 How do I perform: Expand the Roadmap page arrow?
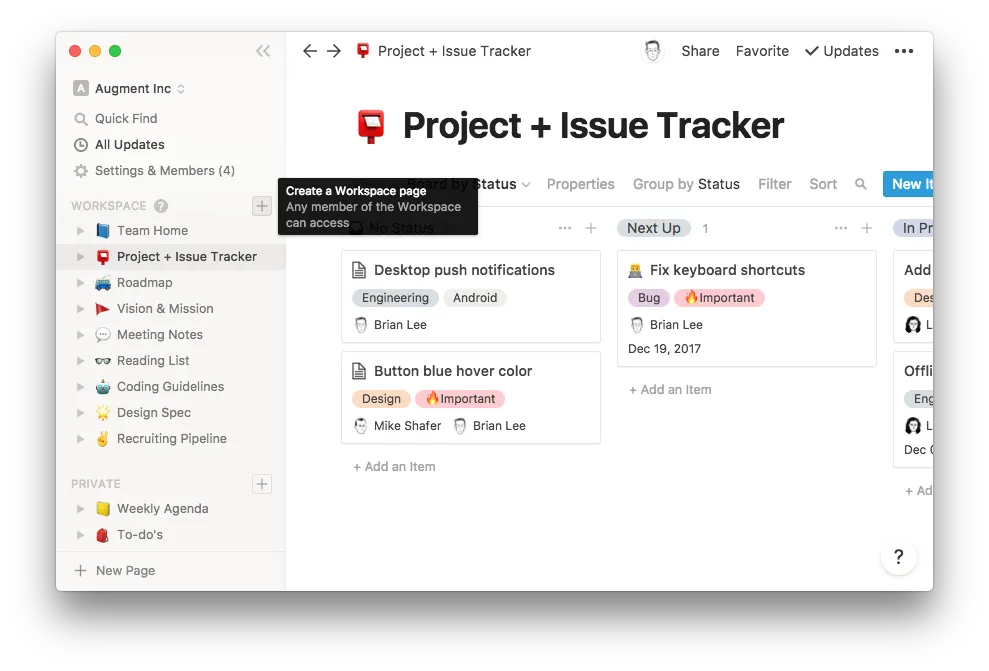80,283
